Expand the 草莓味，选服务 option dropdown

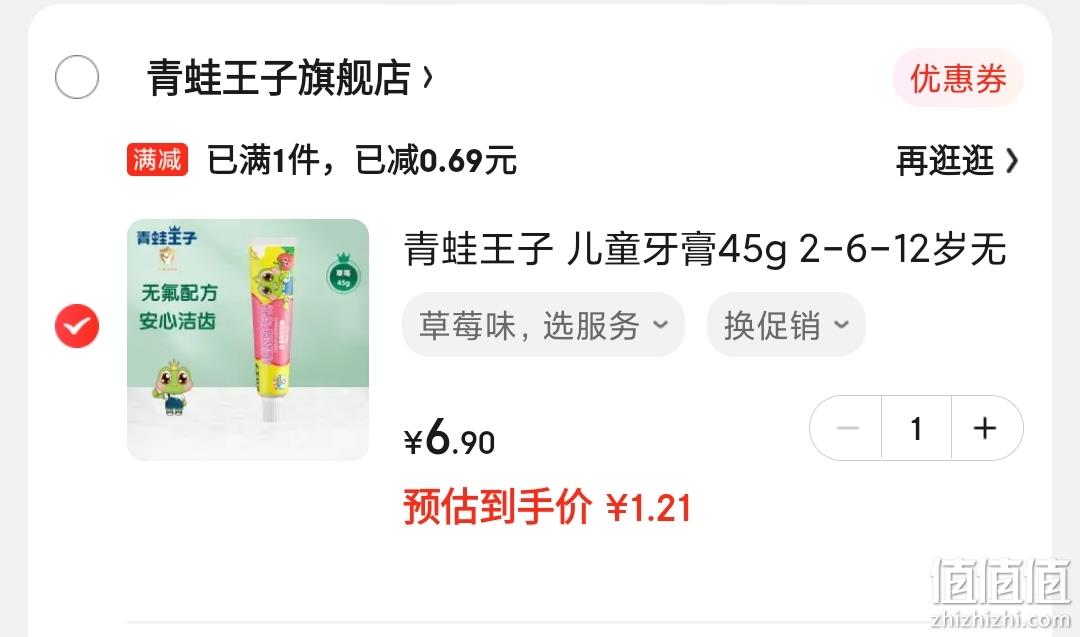pyautogui.click(x=543, y=324)
